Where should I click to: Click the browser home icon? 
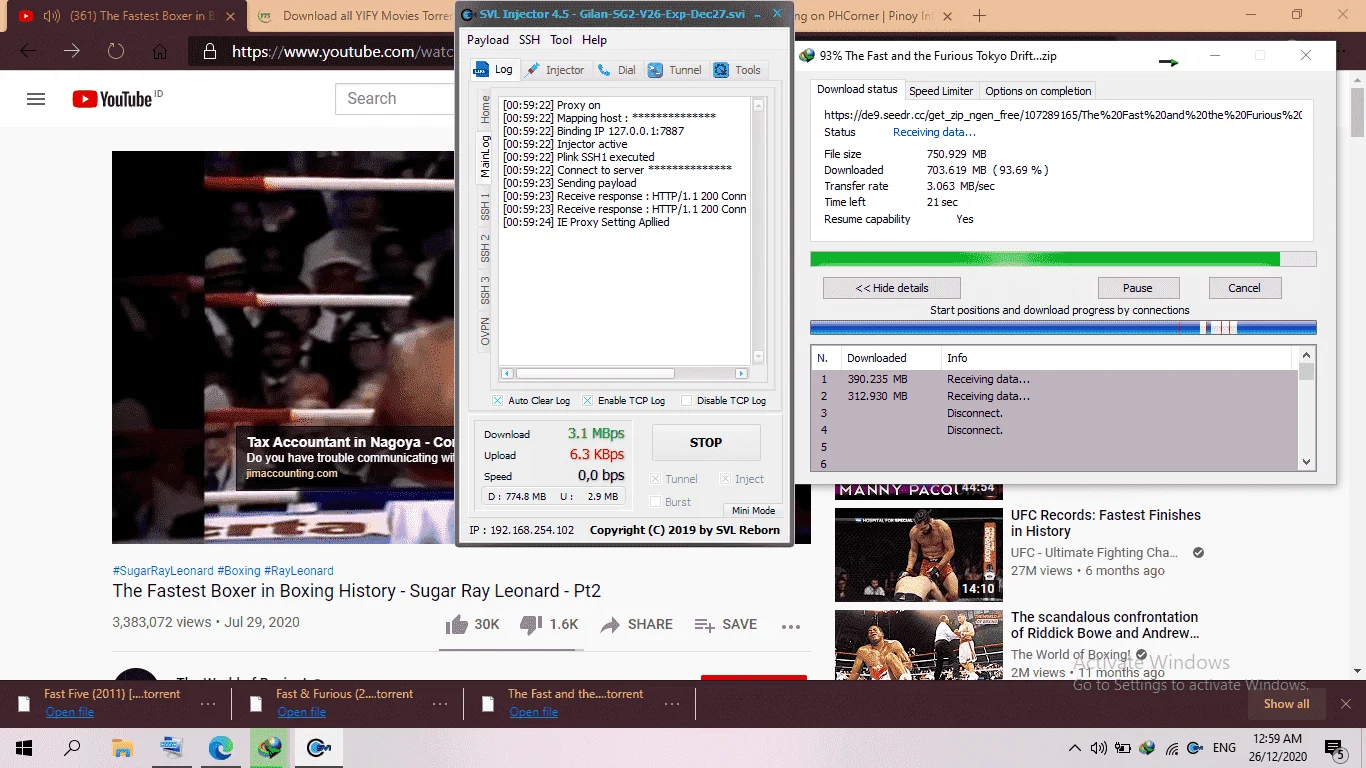point(159,51)
